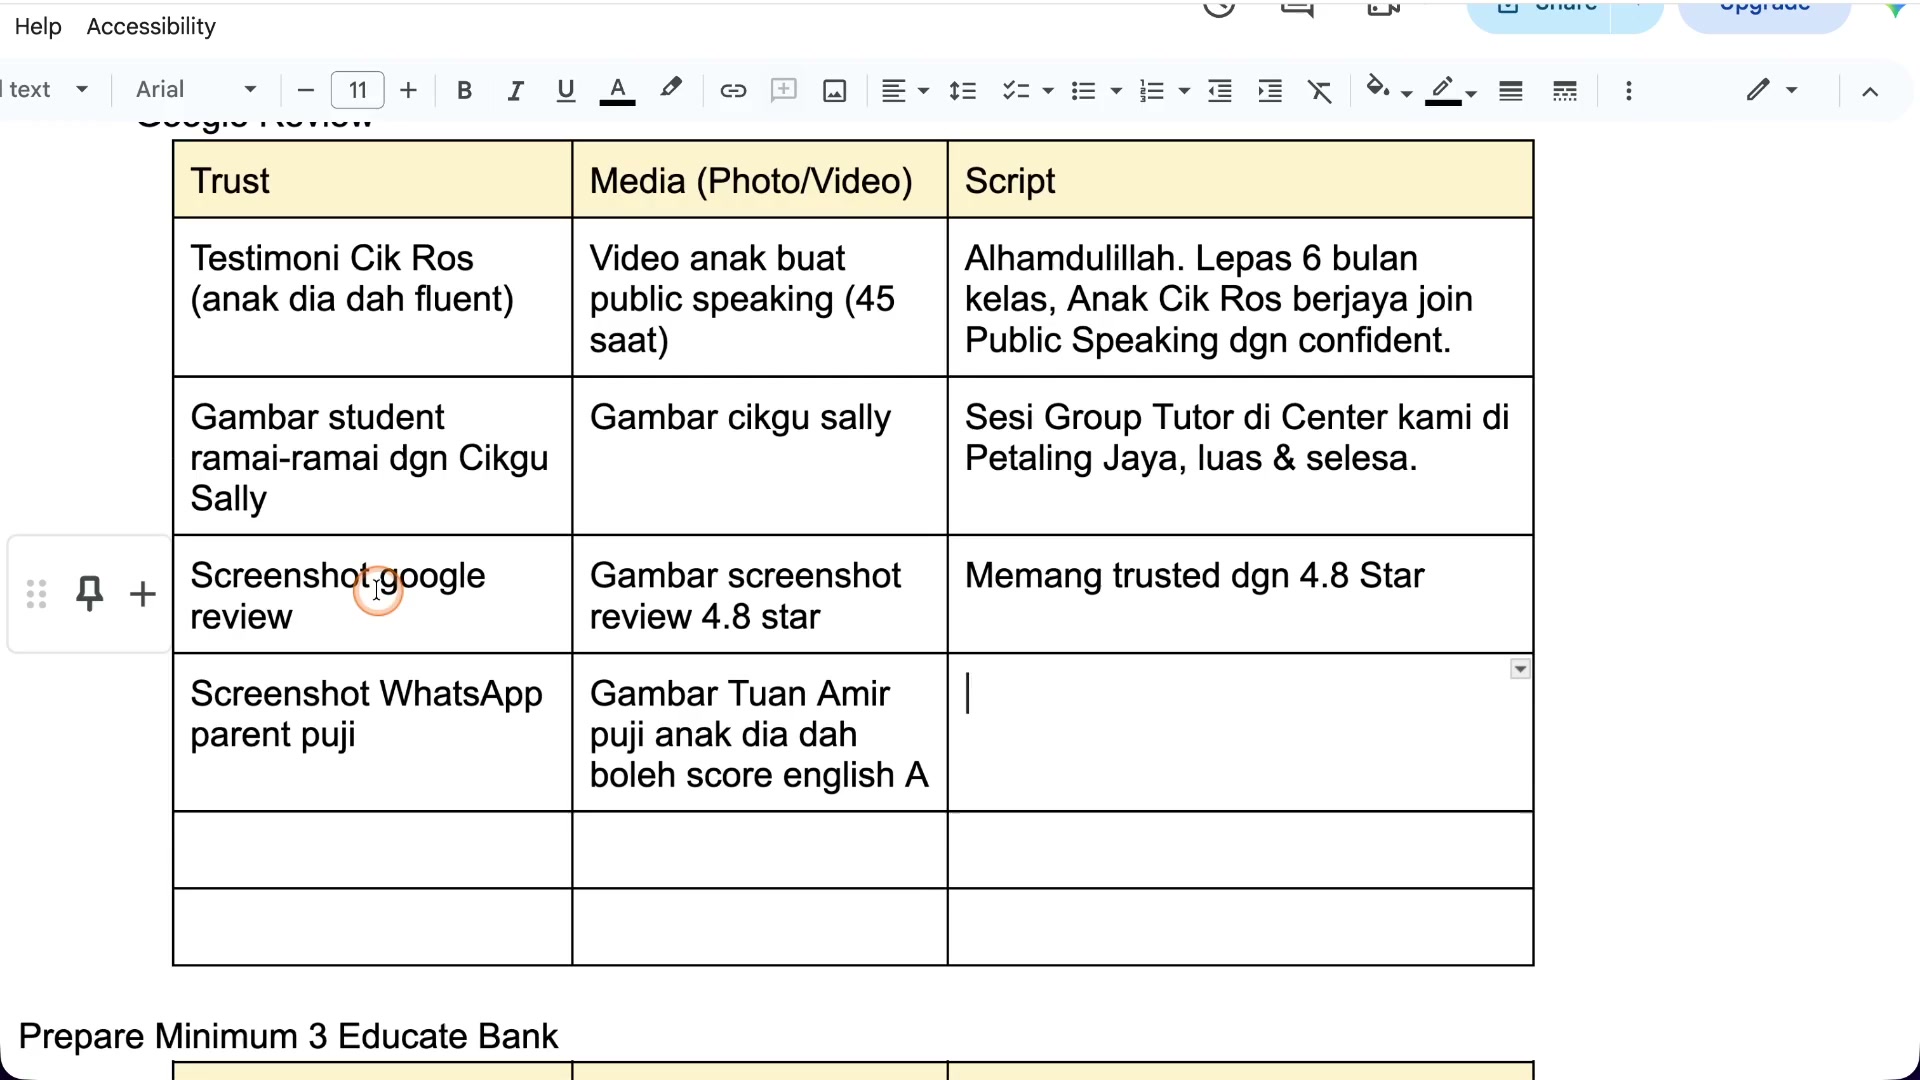This screenshot has width=1920, height=1080.
Task: Open the editing mode pencil dropdown
Action: pos(1771,91)
